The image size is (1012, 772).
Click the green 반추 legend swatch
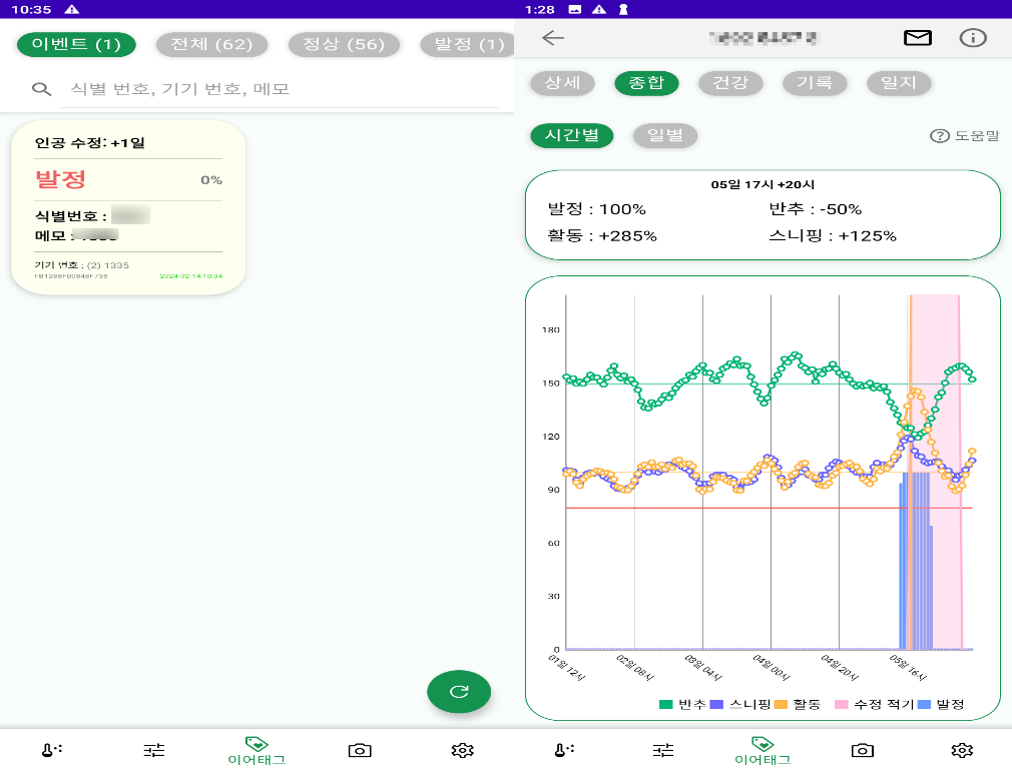click(x=666, y=705)
